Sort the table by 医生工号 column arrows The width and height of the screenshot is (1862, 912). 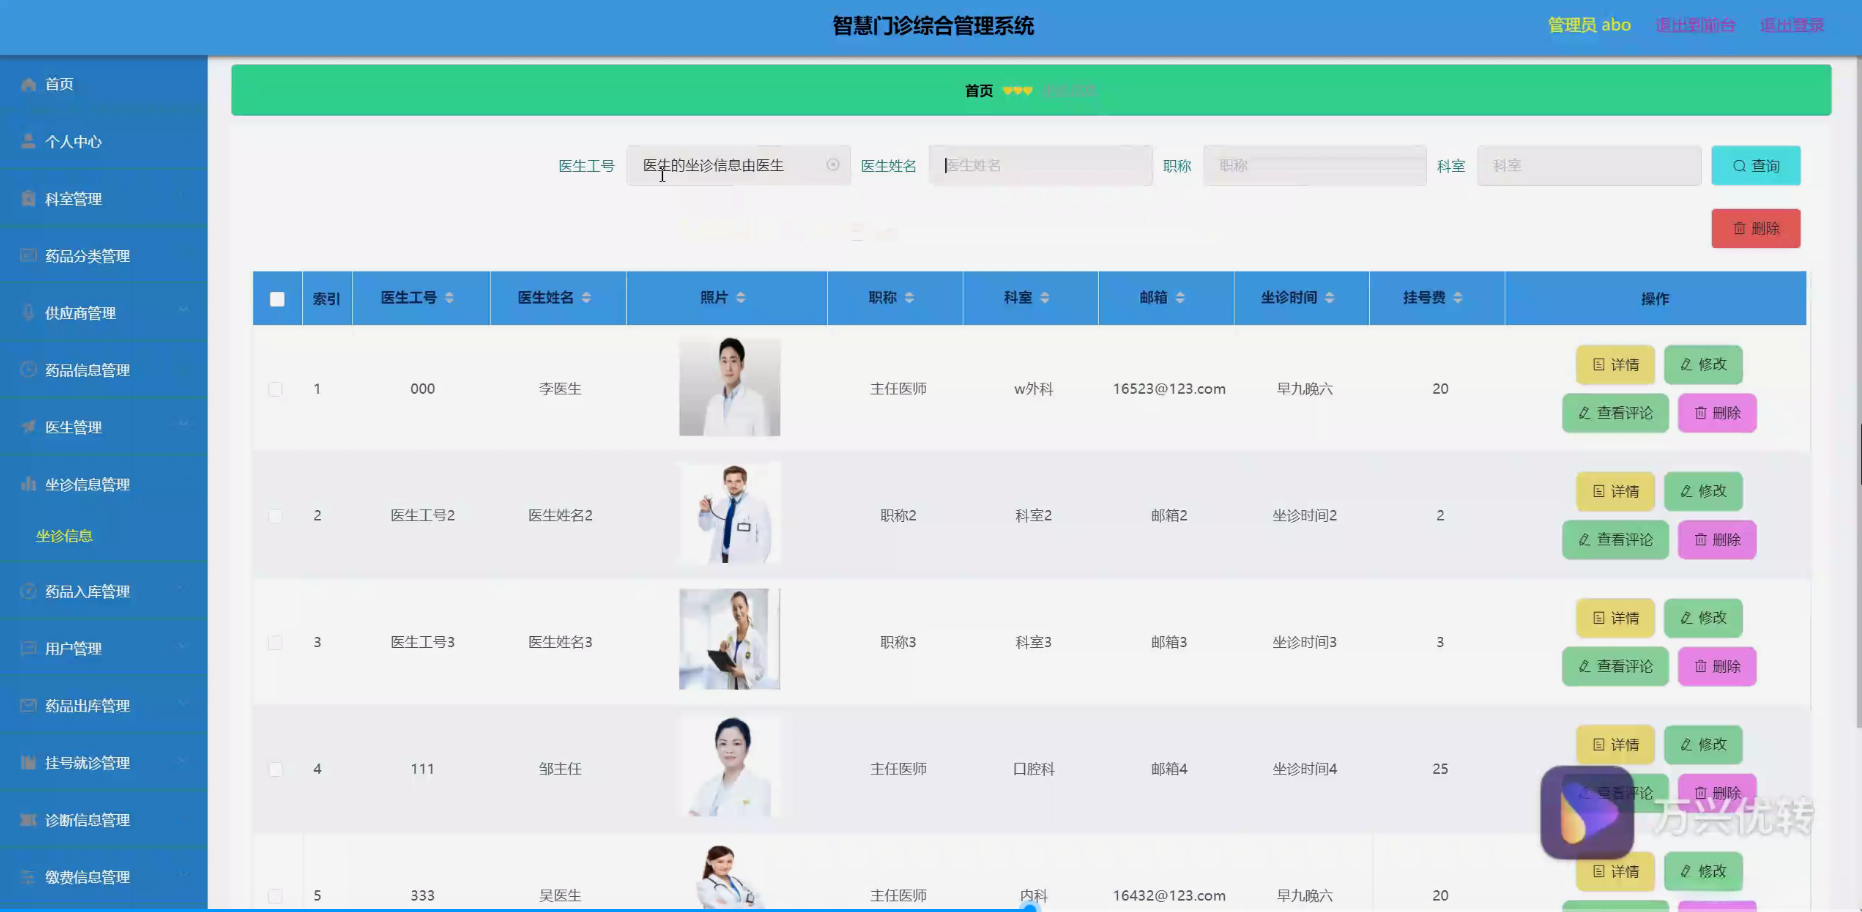click(x=450, y=298)
